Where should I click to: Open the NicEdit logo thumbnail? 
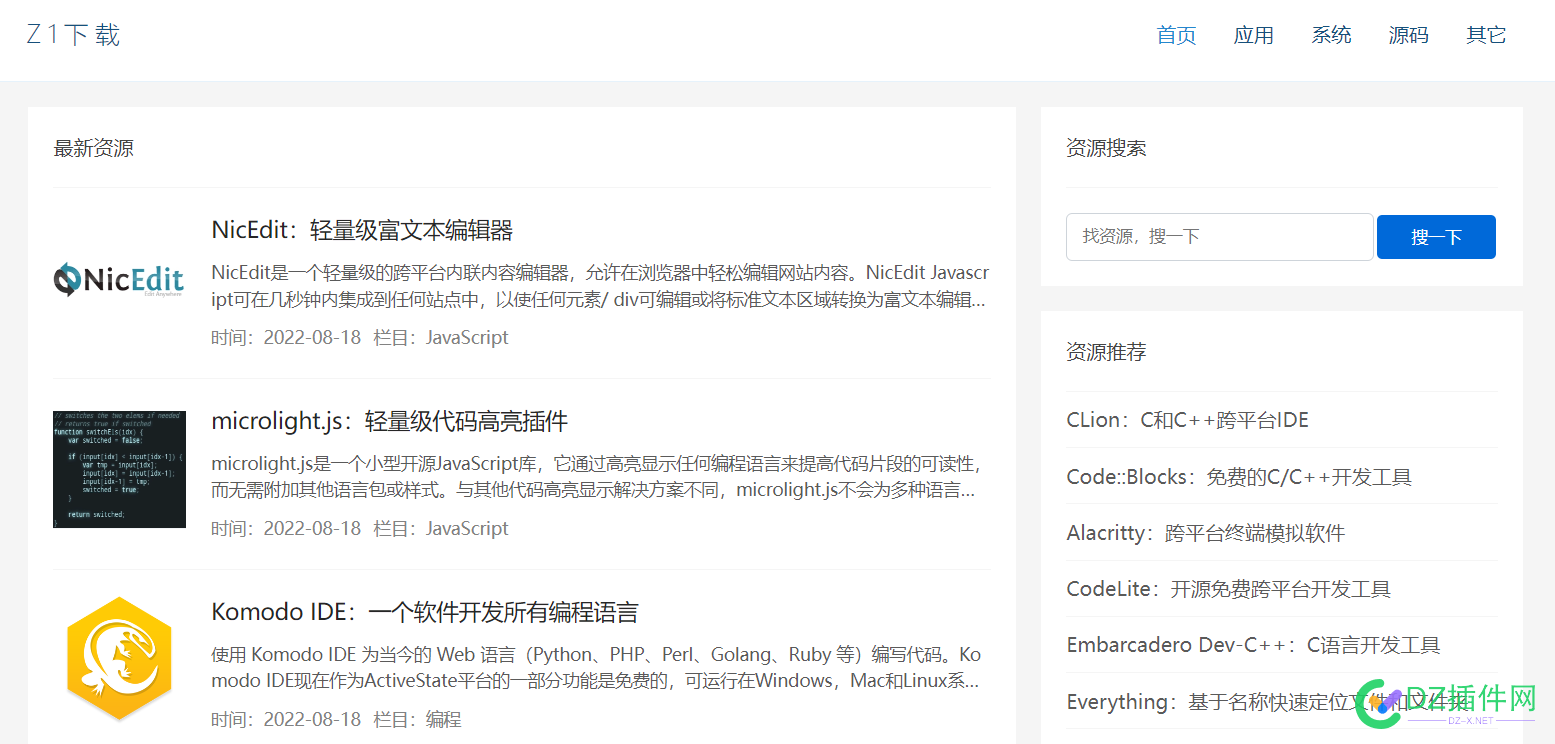(x=119, y=279)
